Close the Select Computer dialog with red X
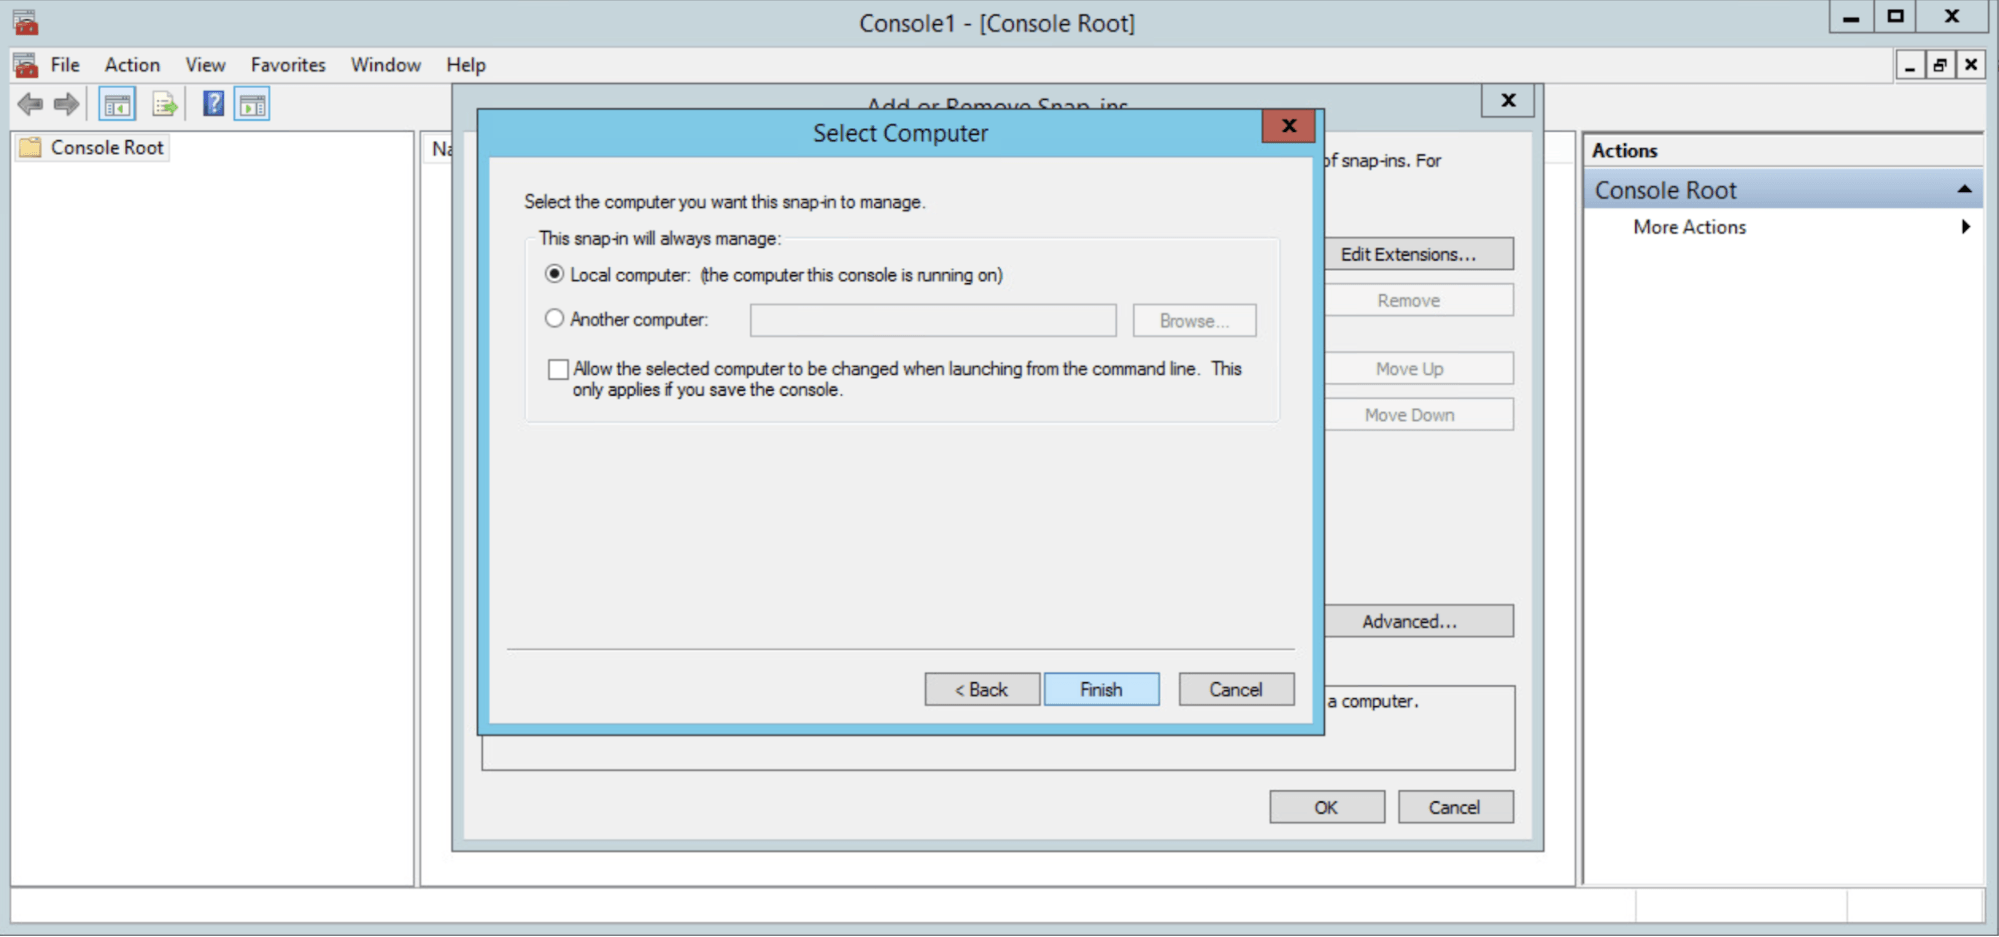The image size is (1999, 937). coord(1288,126)
